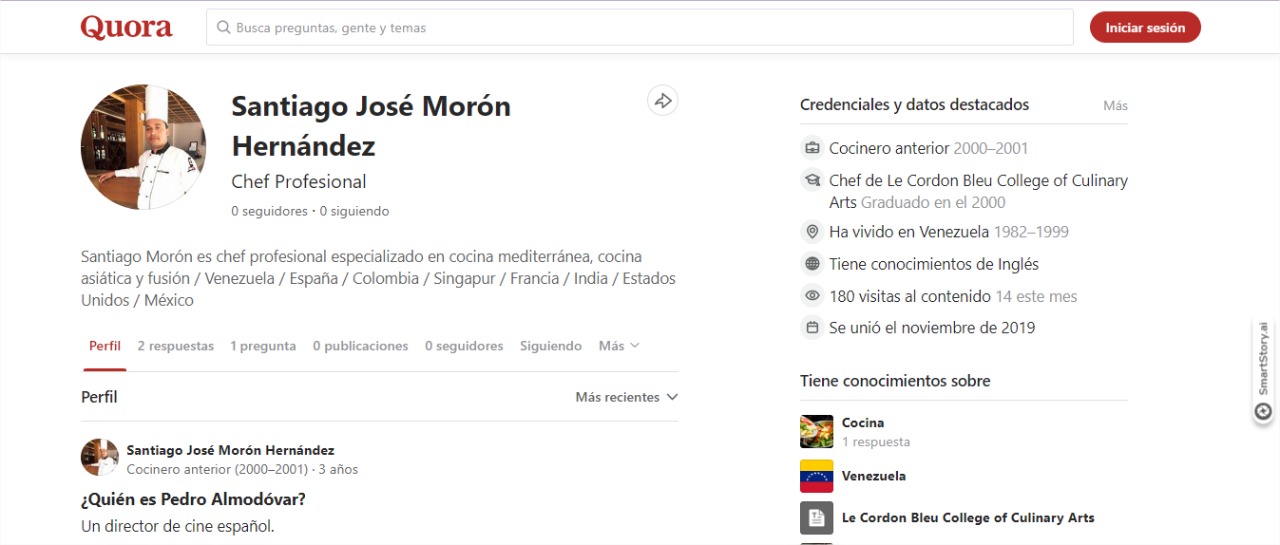Click the Iniciar sesión button
Image resolution: width=1280 pixels, height=545 pixels.
click(x=1145, y=28)
